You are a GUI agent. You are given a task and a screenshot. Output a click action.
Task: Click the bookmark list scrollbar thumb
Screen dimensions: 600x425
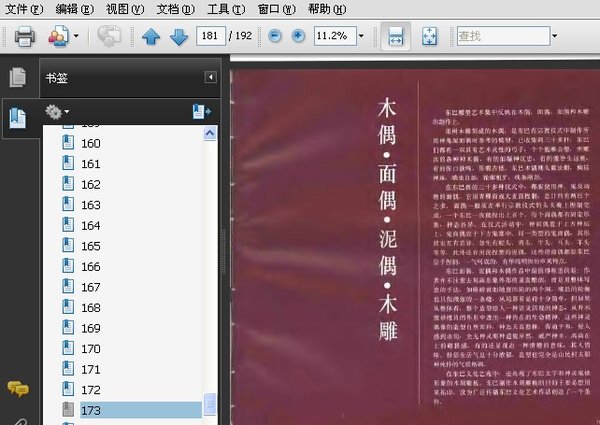(x=210, y=404)
